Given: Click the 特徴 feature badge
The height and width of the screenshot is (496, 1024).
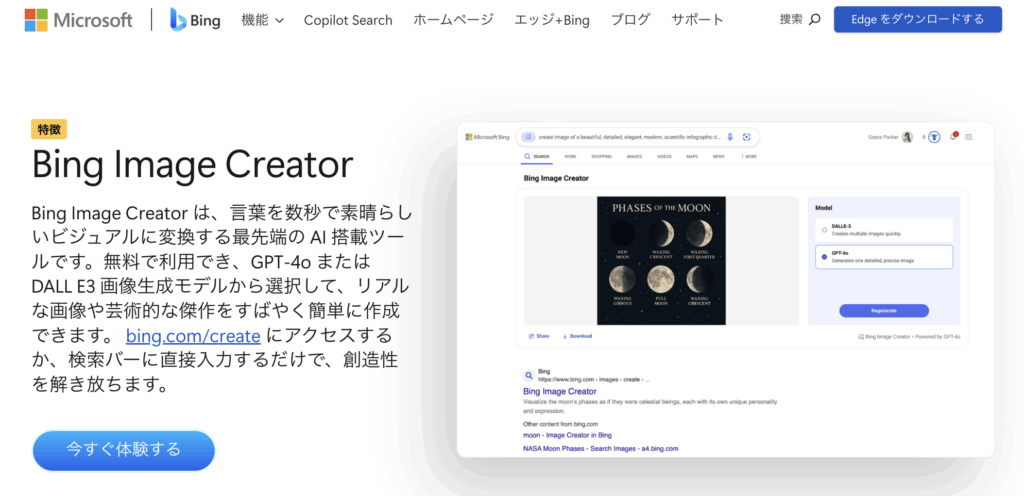Looking at the screenshot, I should click(49, 130).
